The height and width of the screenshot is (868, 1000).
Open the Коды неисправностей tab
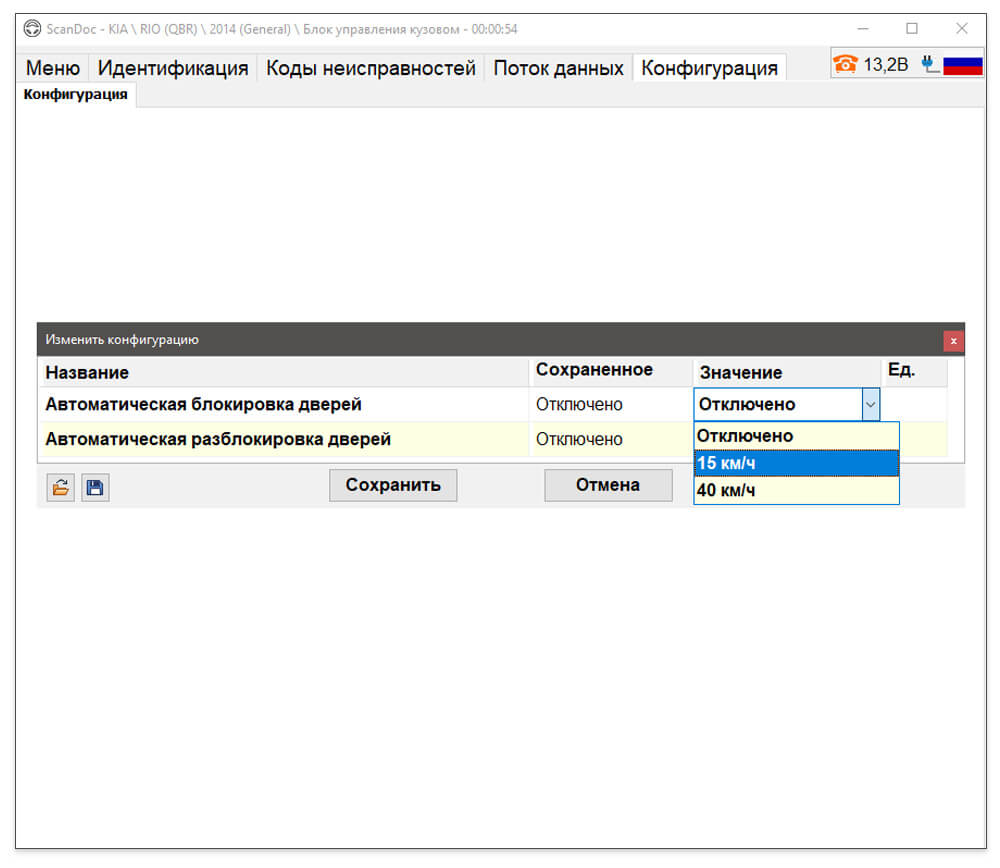point(371,68)
